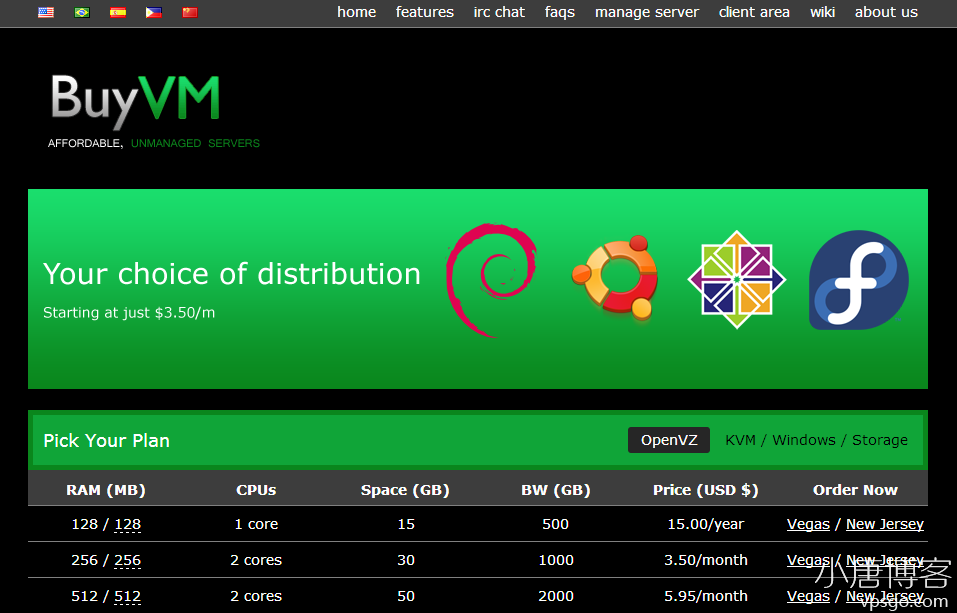Click the Fedora logo in banner

tap(859, 280)
